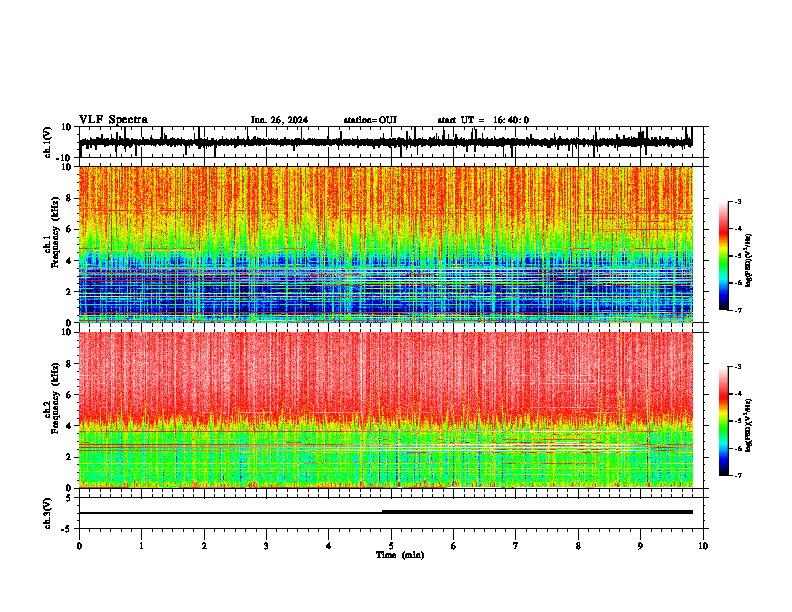This screenshot has height=612, width=792.
Task: Click the '9' tick on the time axis
Action: click(640, 546)
